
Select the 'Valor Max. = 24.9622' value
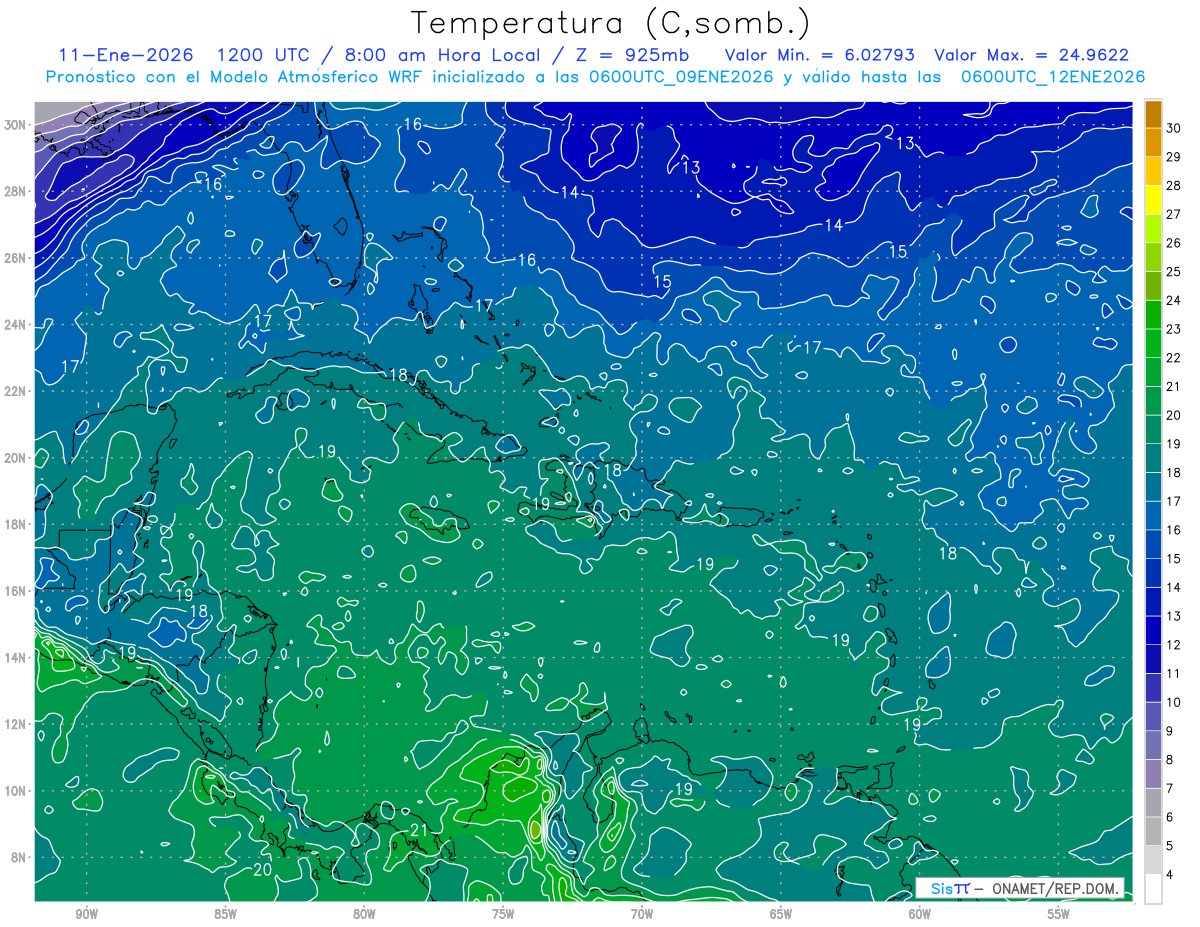point(1031,56)
